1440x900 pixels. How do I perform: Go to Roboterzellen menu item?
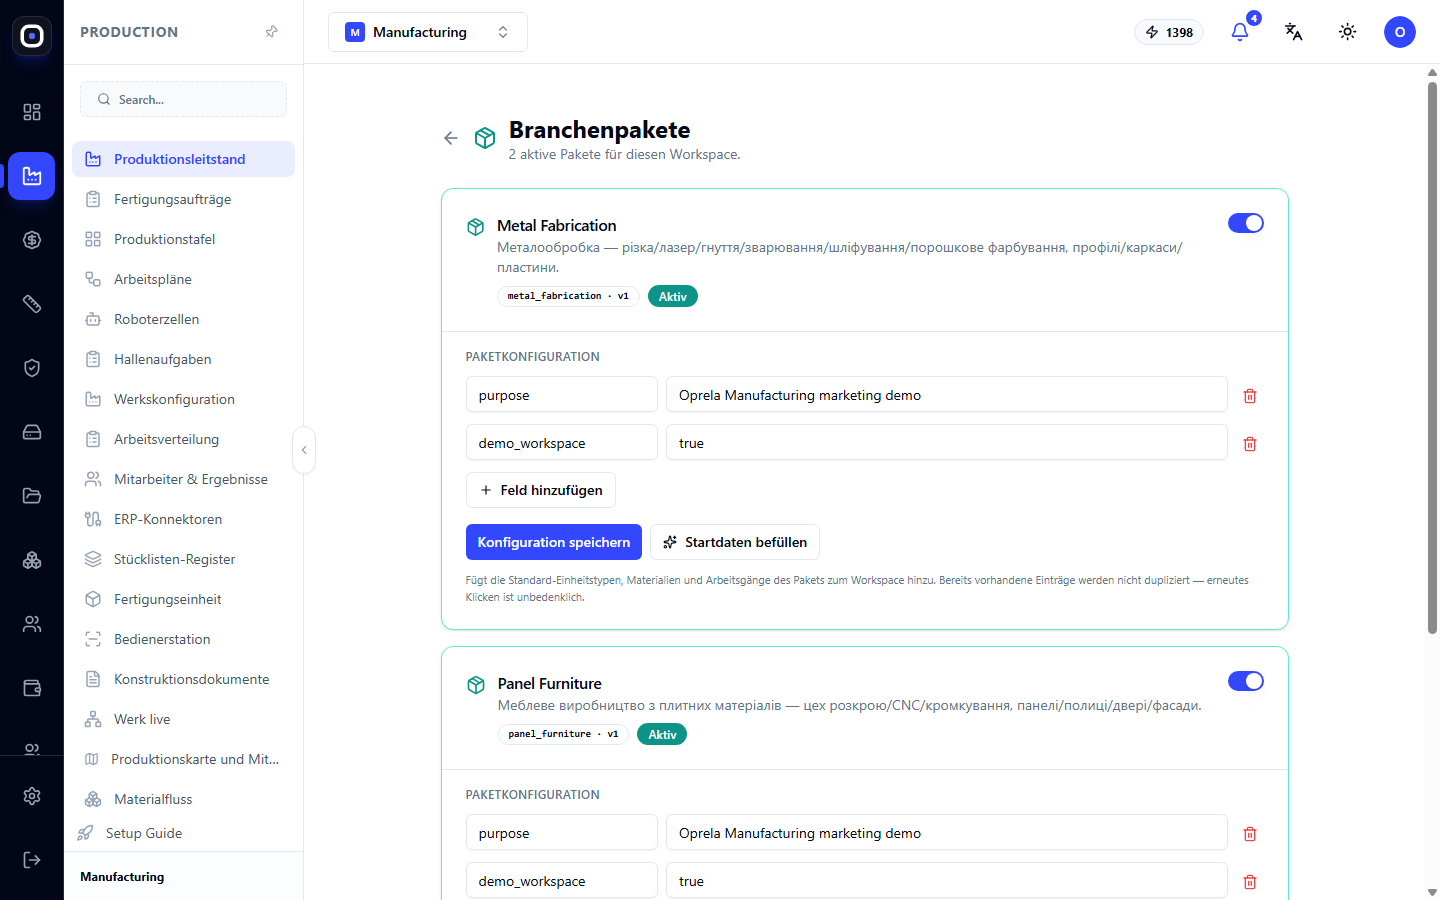(183, 319)
